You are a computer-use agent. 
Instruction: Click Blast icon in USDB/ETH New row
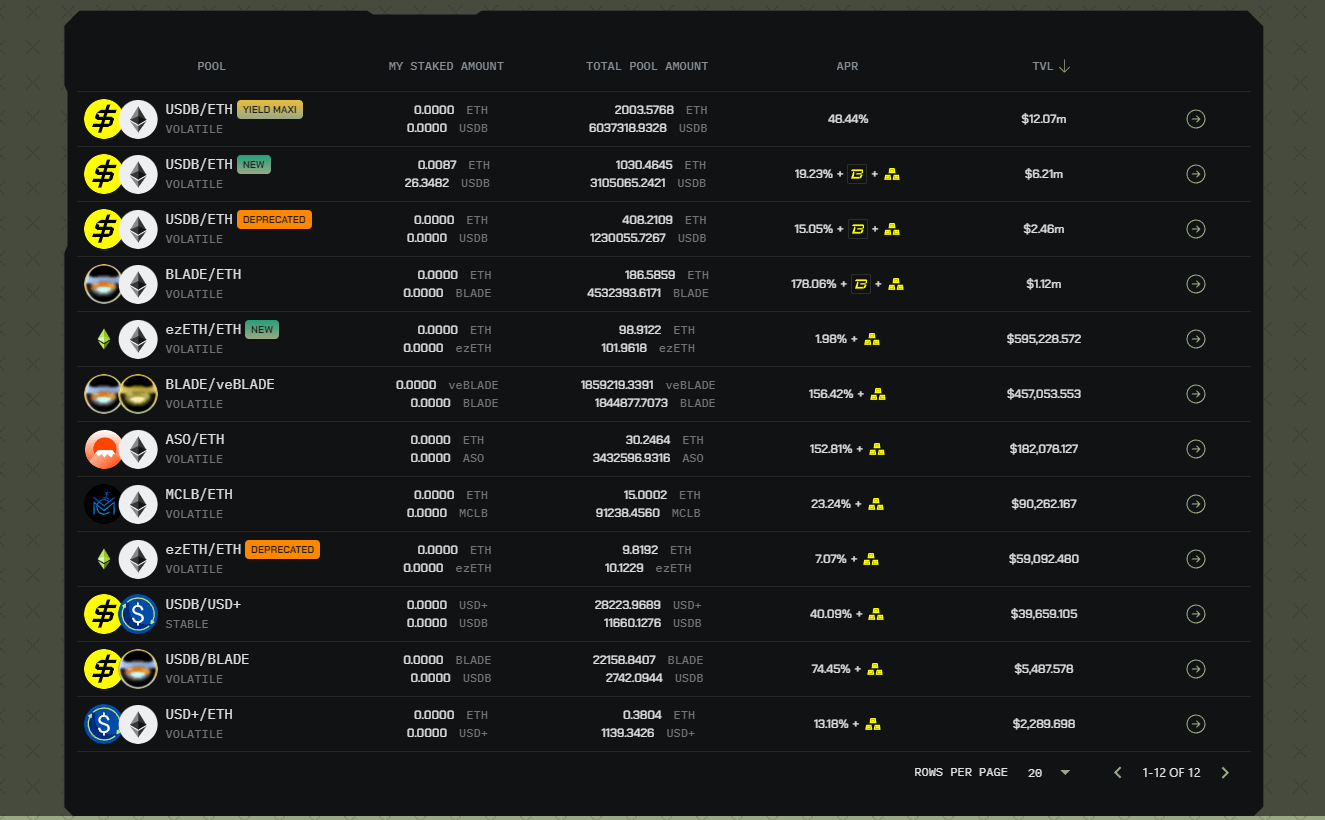857,174
